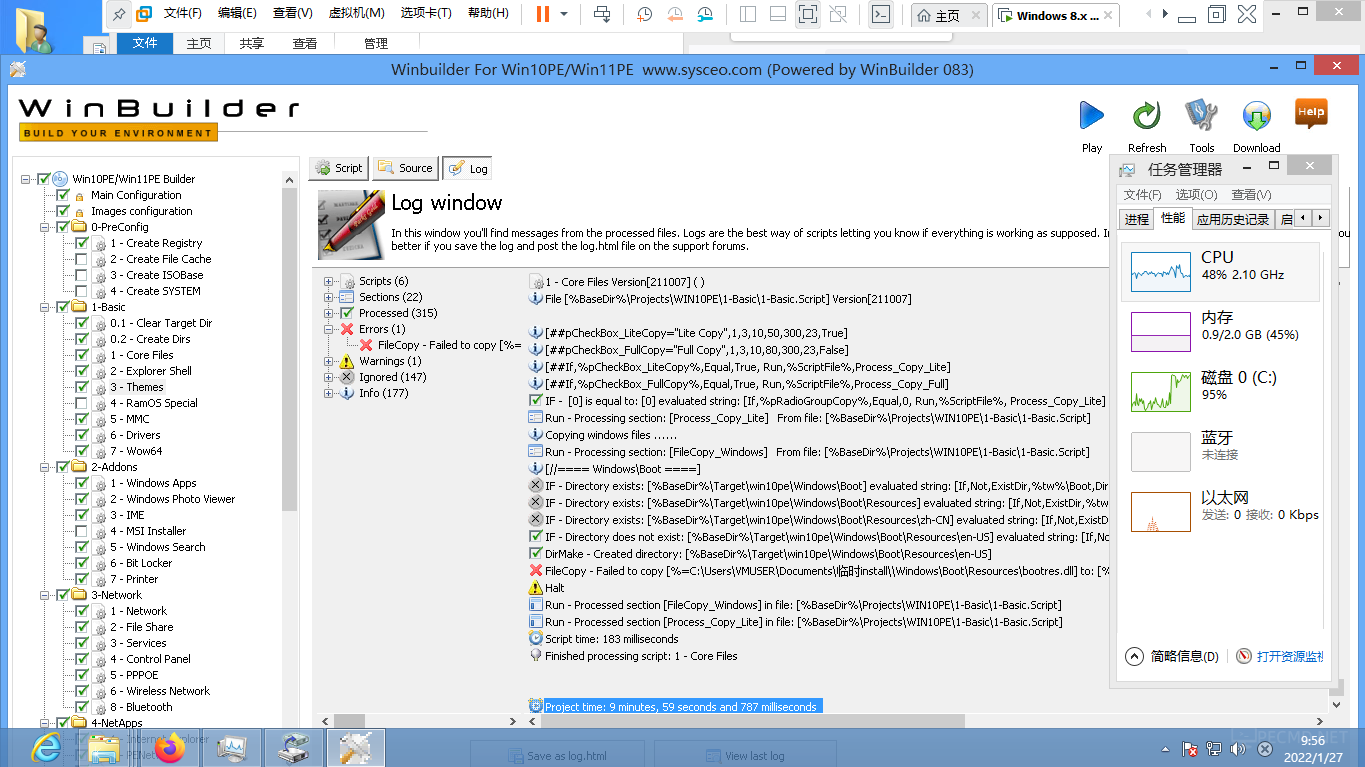
Task: Click the volume icon in system tray
Action: tap(1238, 749)
